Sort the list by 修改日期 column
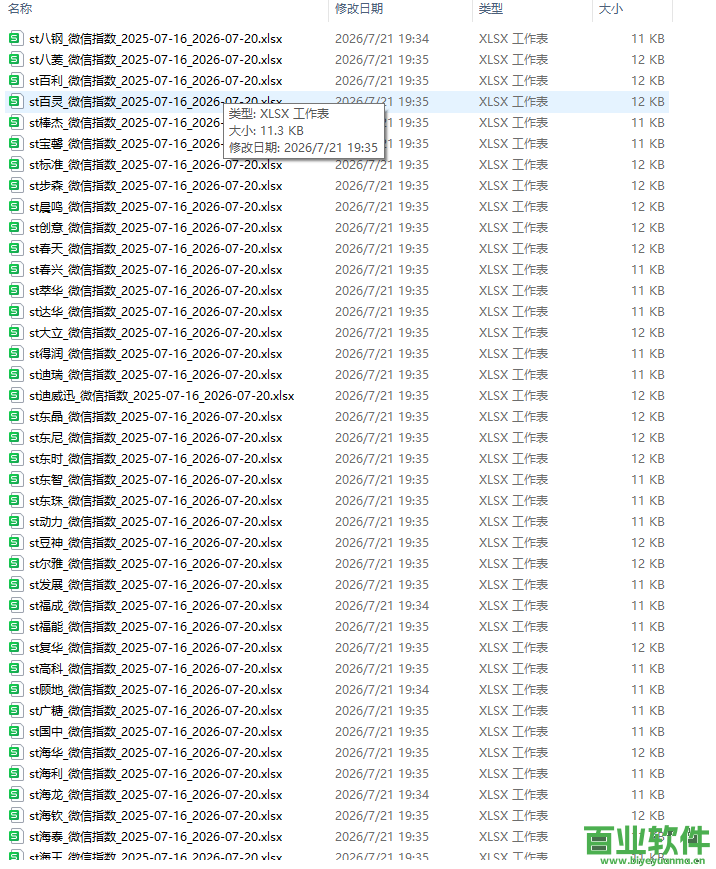This screenshot has width=716, height=869. (359, 9)
